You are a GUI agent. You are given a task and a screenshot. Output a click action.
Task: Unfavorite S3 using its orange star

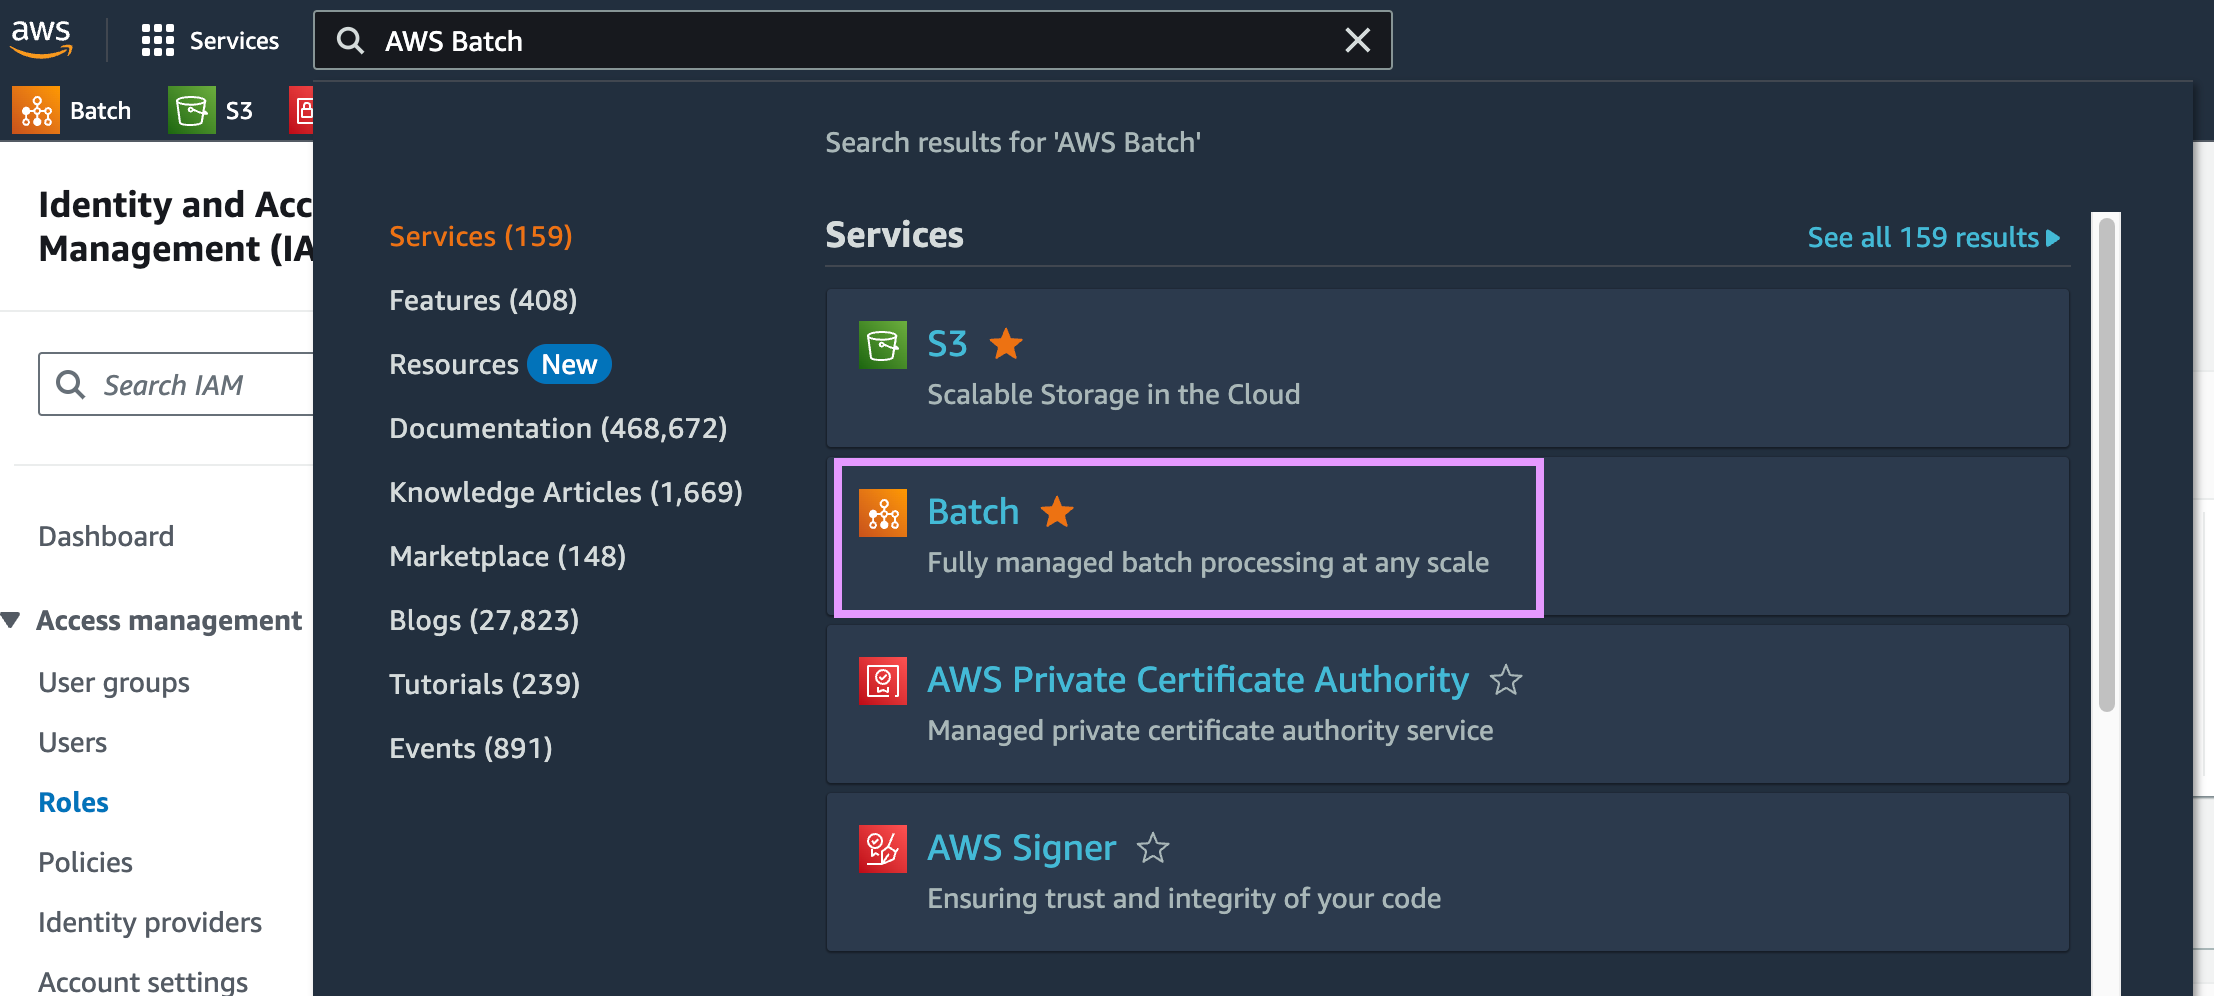click(1005, 345)
